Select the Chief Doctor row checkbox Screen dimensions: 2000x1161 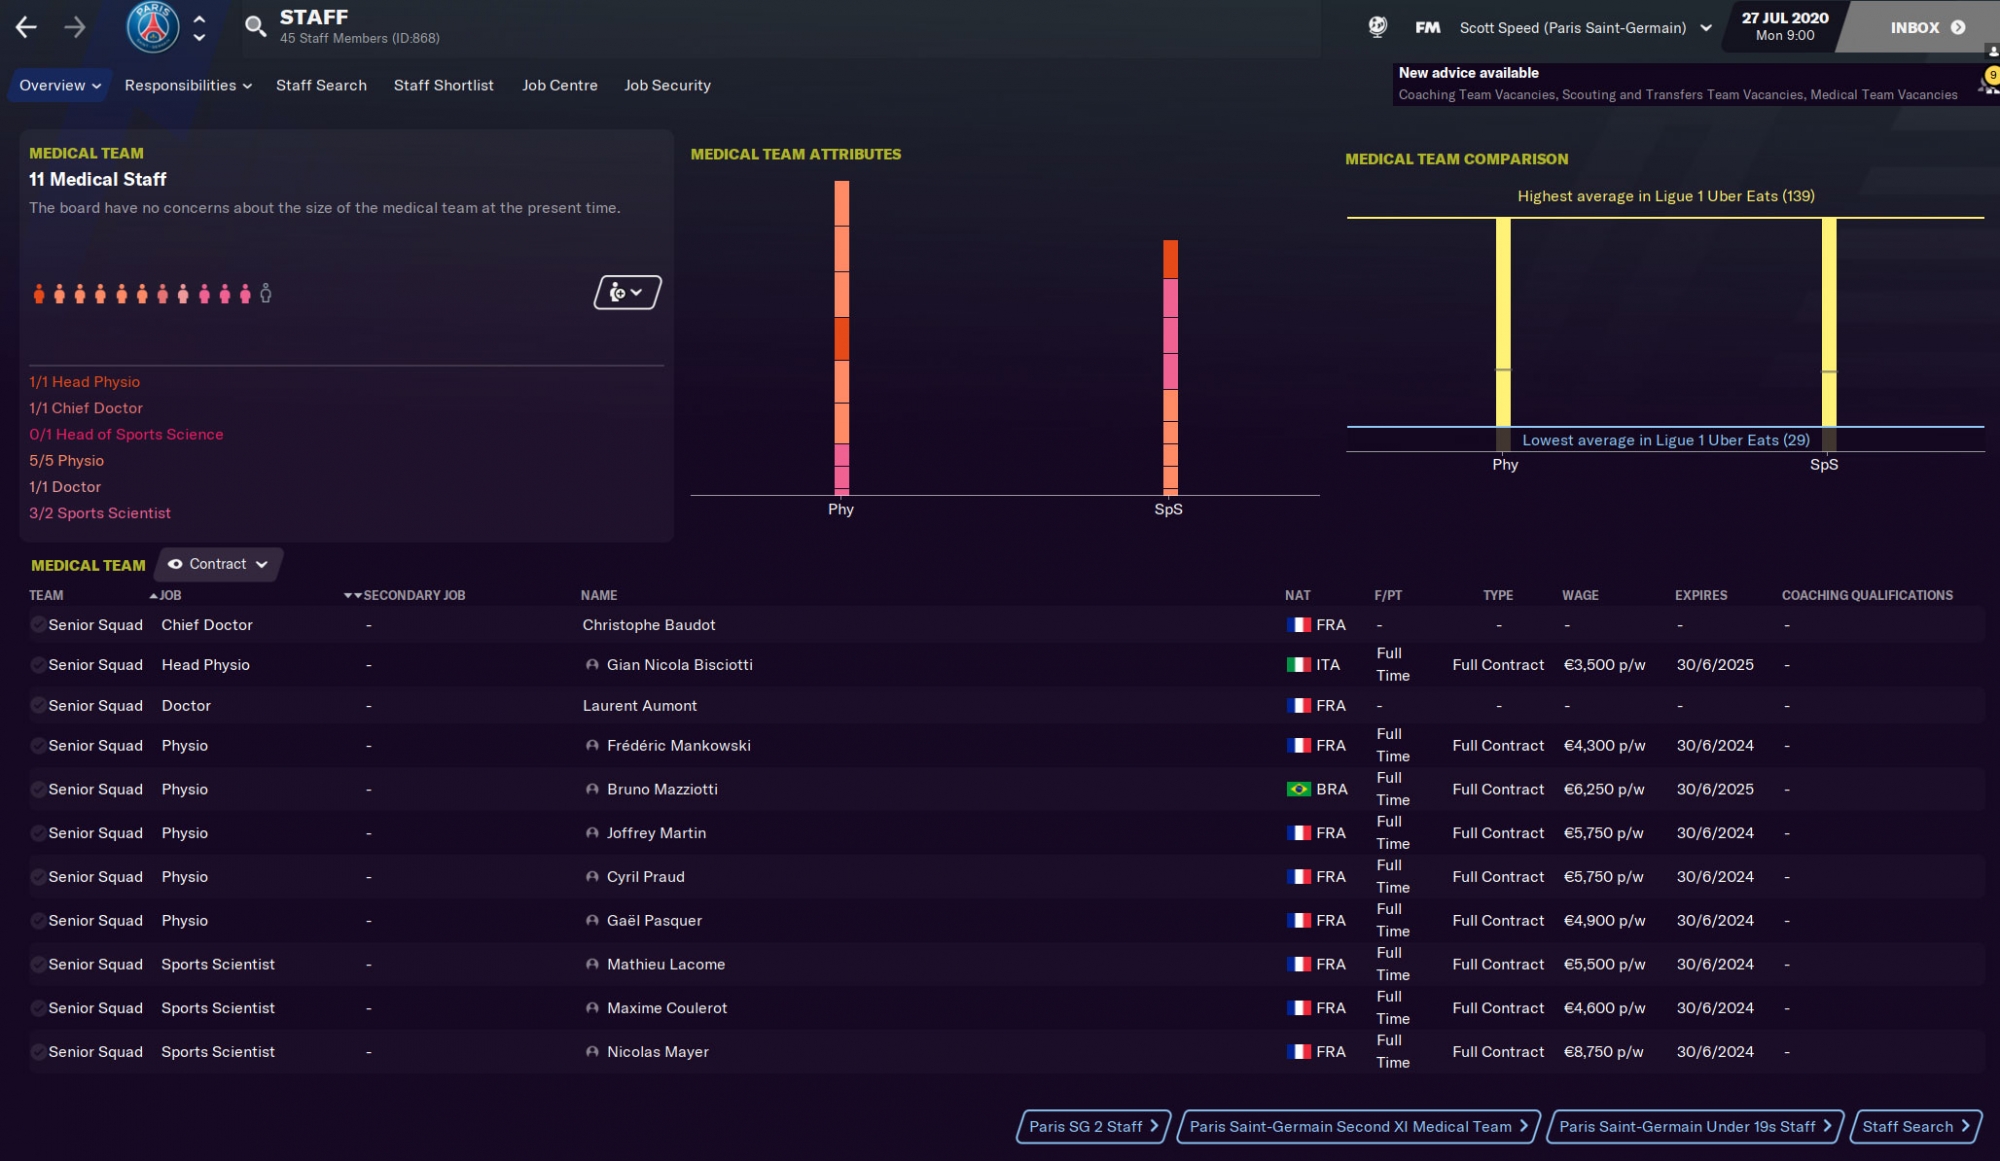pyautogui.click(x=38, y=625)
